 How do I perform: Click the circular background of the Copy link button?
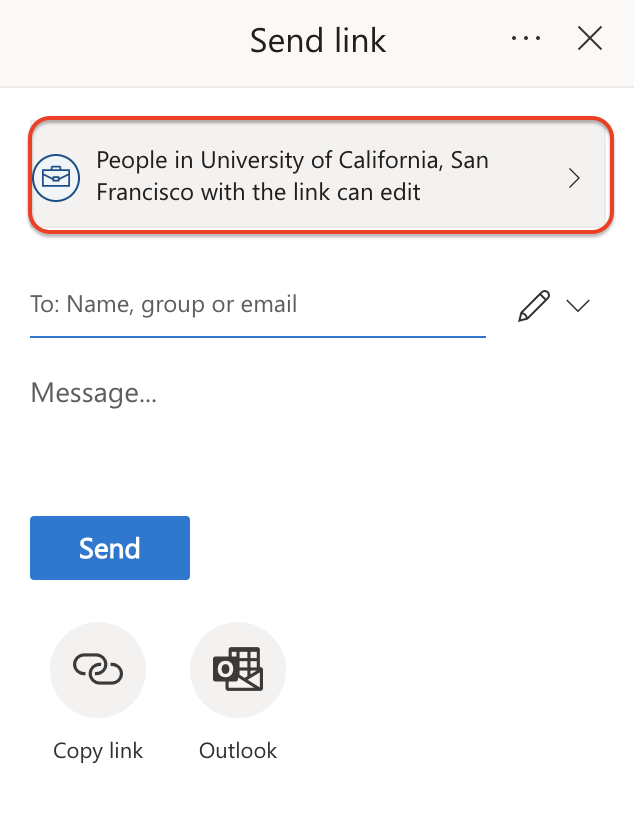tap(98, 669)
